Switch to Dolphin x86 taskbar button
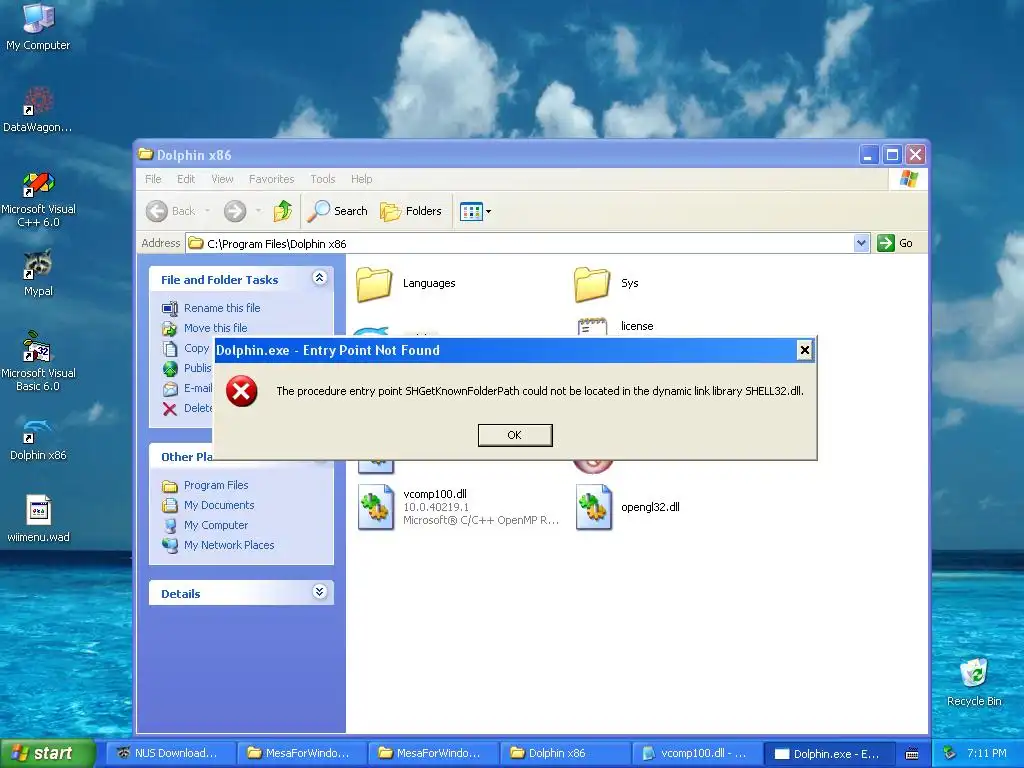The height and width of the screenshot is (768, 1024). pos(566,753)
